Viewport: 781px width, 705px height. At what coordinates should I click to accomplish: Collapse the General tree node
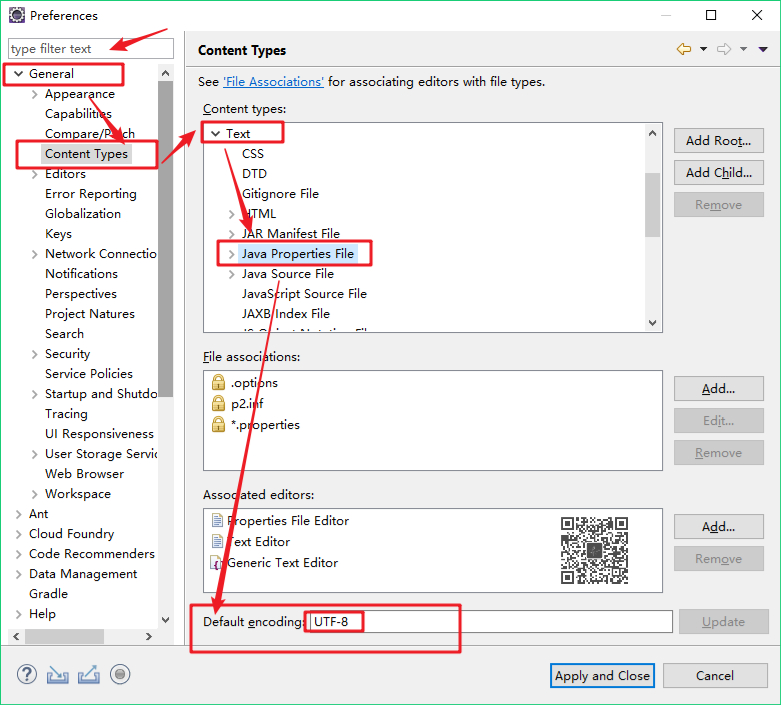tap(18, 74)
